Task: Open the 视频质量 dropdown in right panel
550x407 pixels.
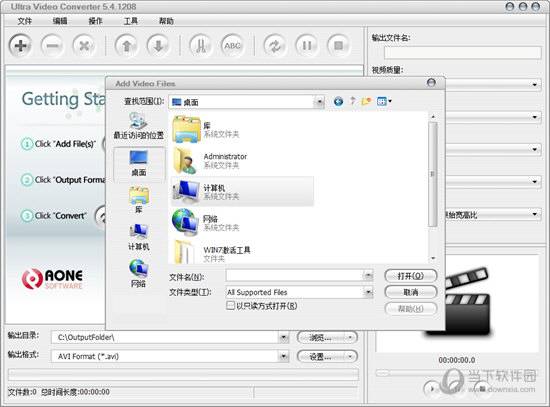Action: tap(534, 85)
